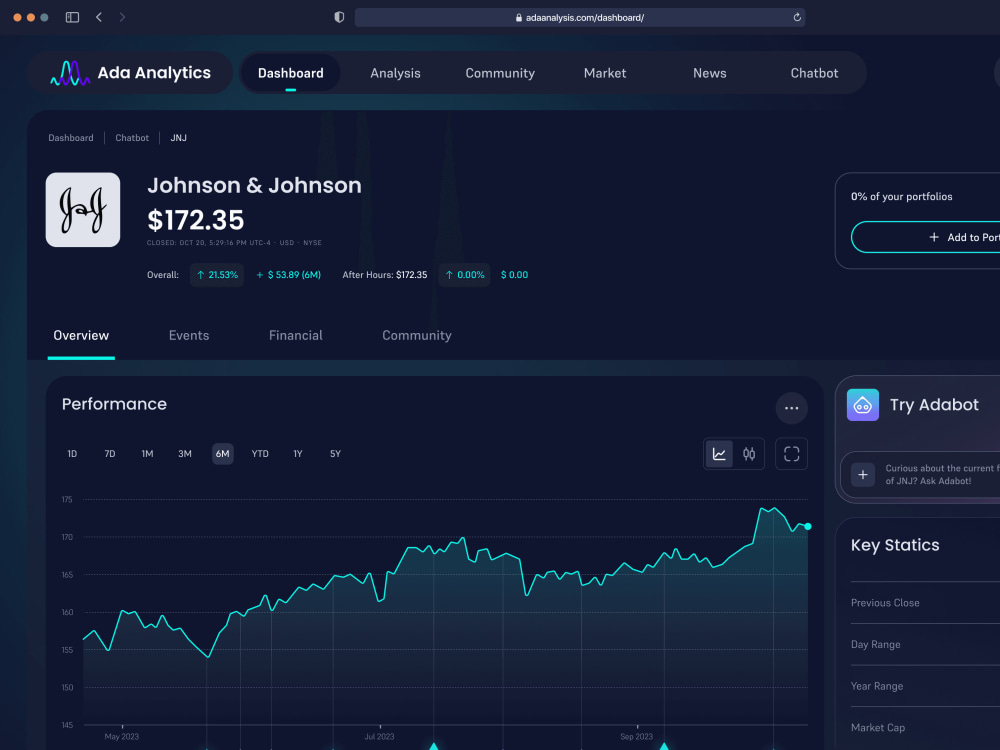Open the browser sidebar toggle icon

click(x=72, y=17)
